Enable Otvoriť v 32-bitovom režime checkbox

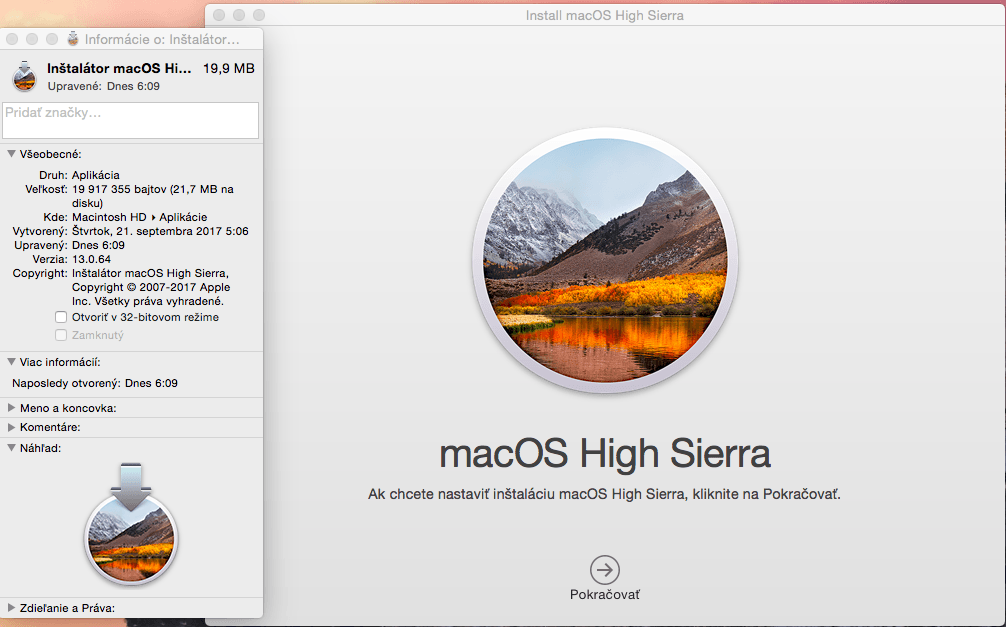(61, 317)
